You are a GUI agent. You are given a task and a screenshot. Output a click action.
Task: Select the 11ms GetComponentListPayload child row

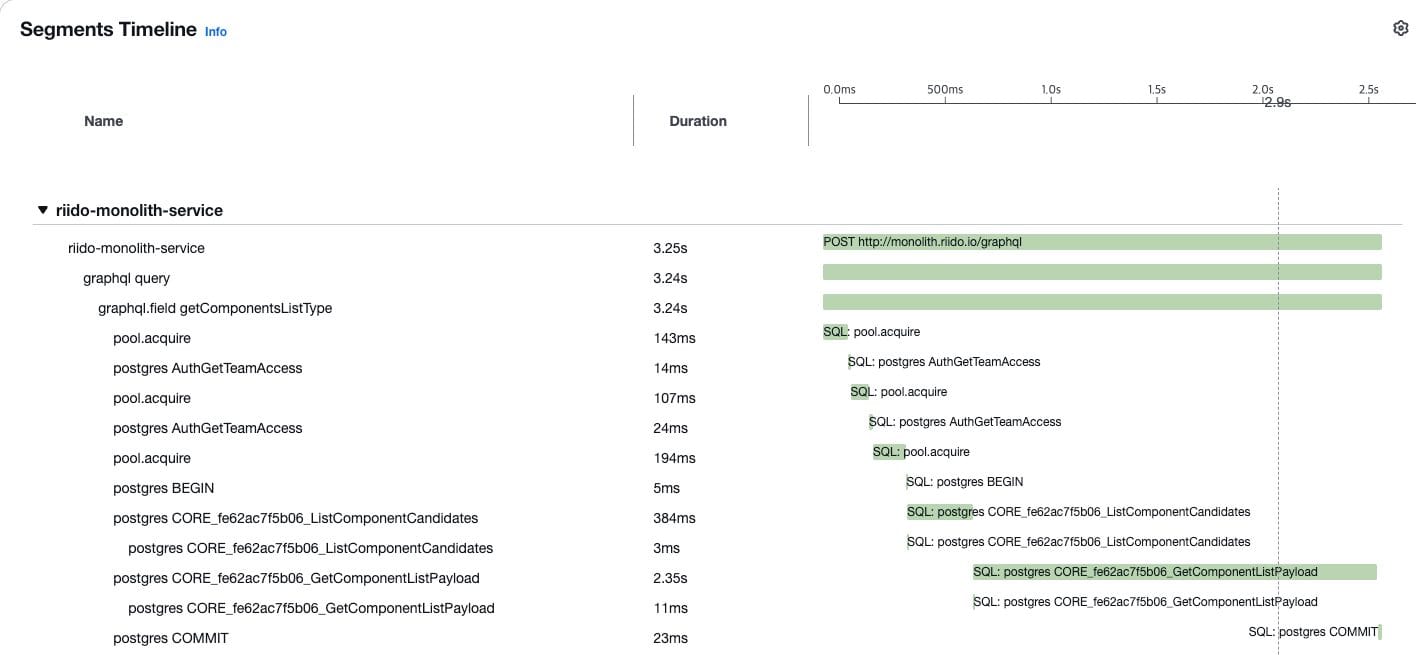717,608
